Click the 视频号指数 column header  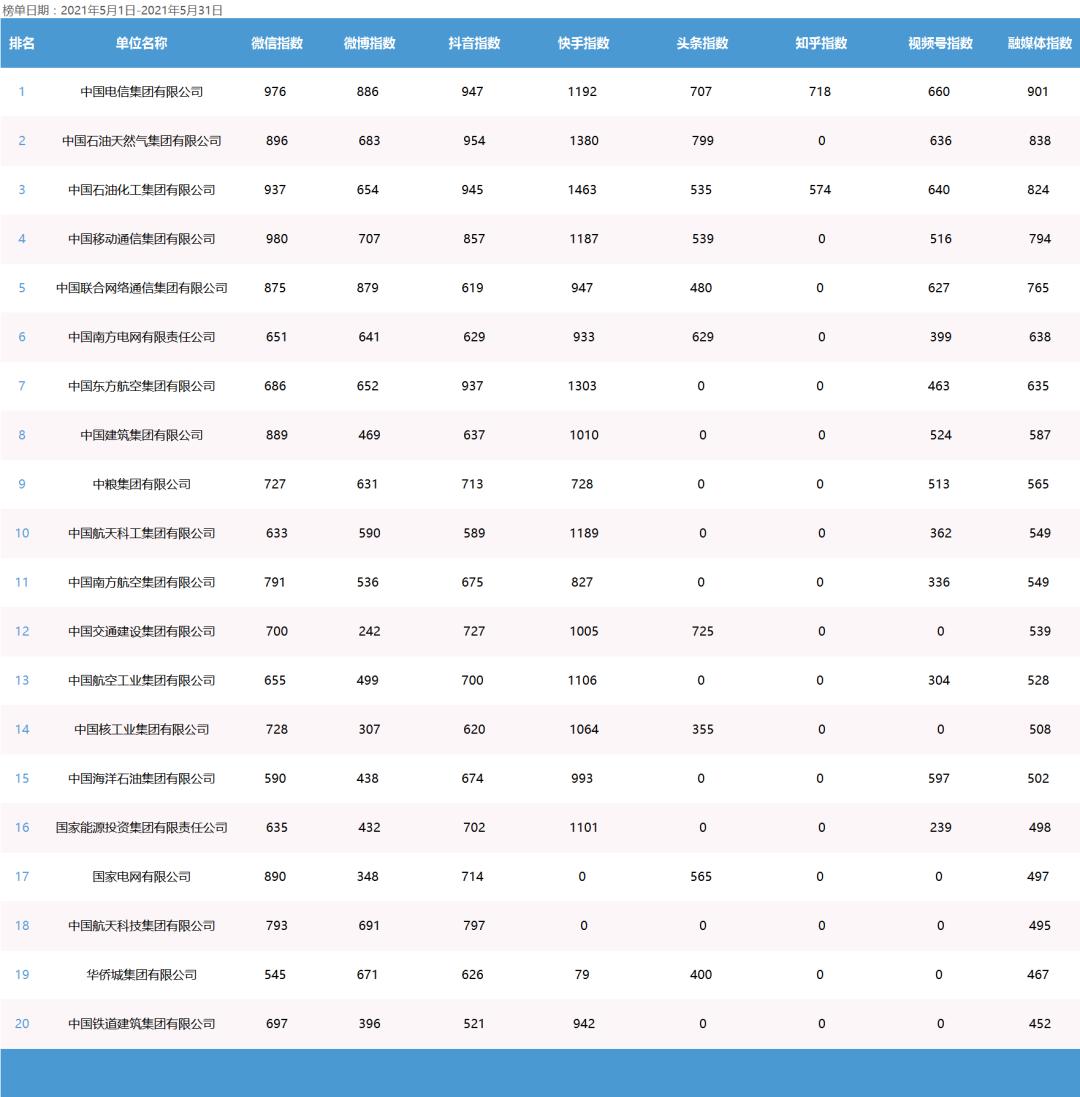pyautogui.click(x=941, y=43)
